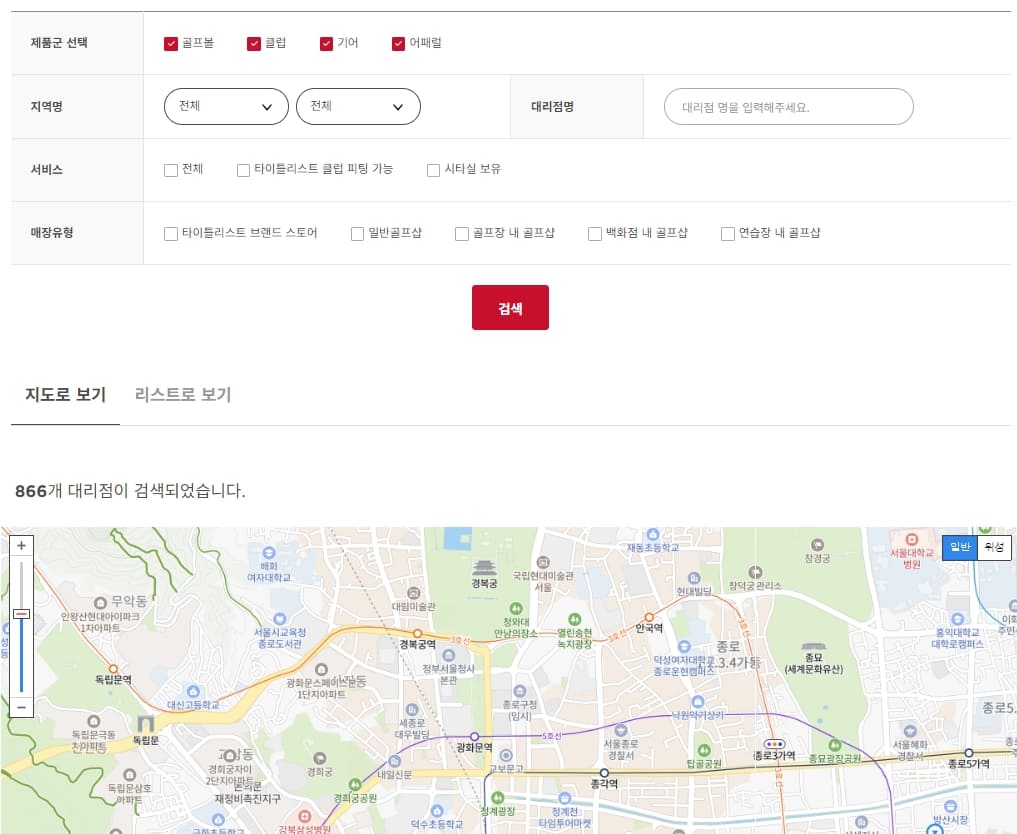The height and width of the screenshot is (834, 1017).
Task: Open the first 전체 region dropdown
Action: coord(226,106)
